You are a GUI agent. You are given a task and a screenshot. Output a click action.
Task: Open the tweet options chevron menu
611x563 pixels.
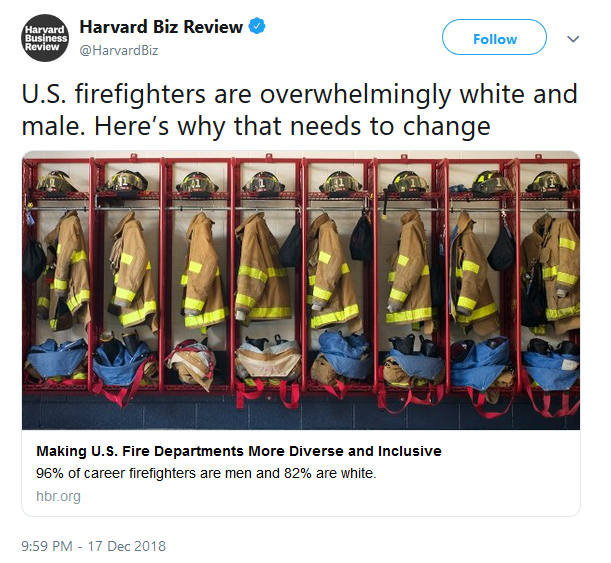pyautogui.click(x=572, y=39)
